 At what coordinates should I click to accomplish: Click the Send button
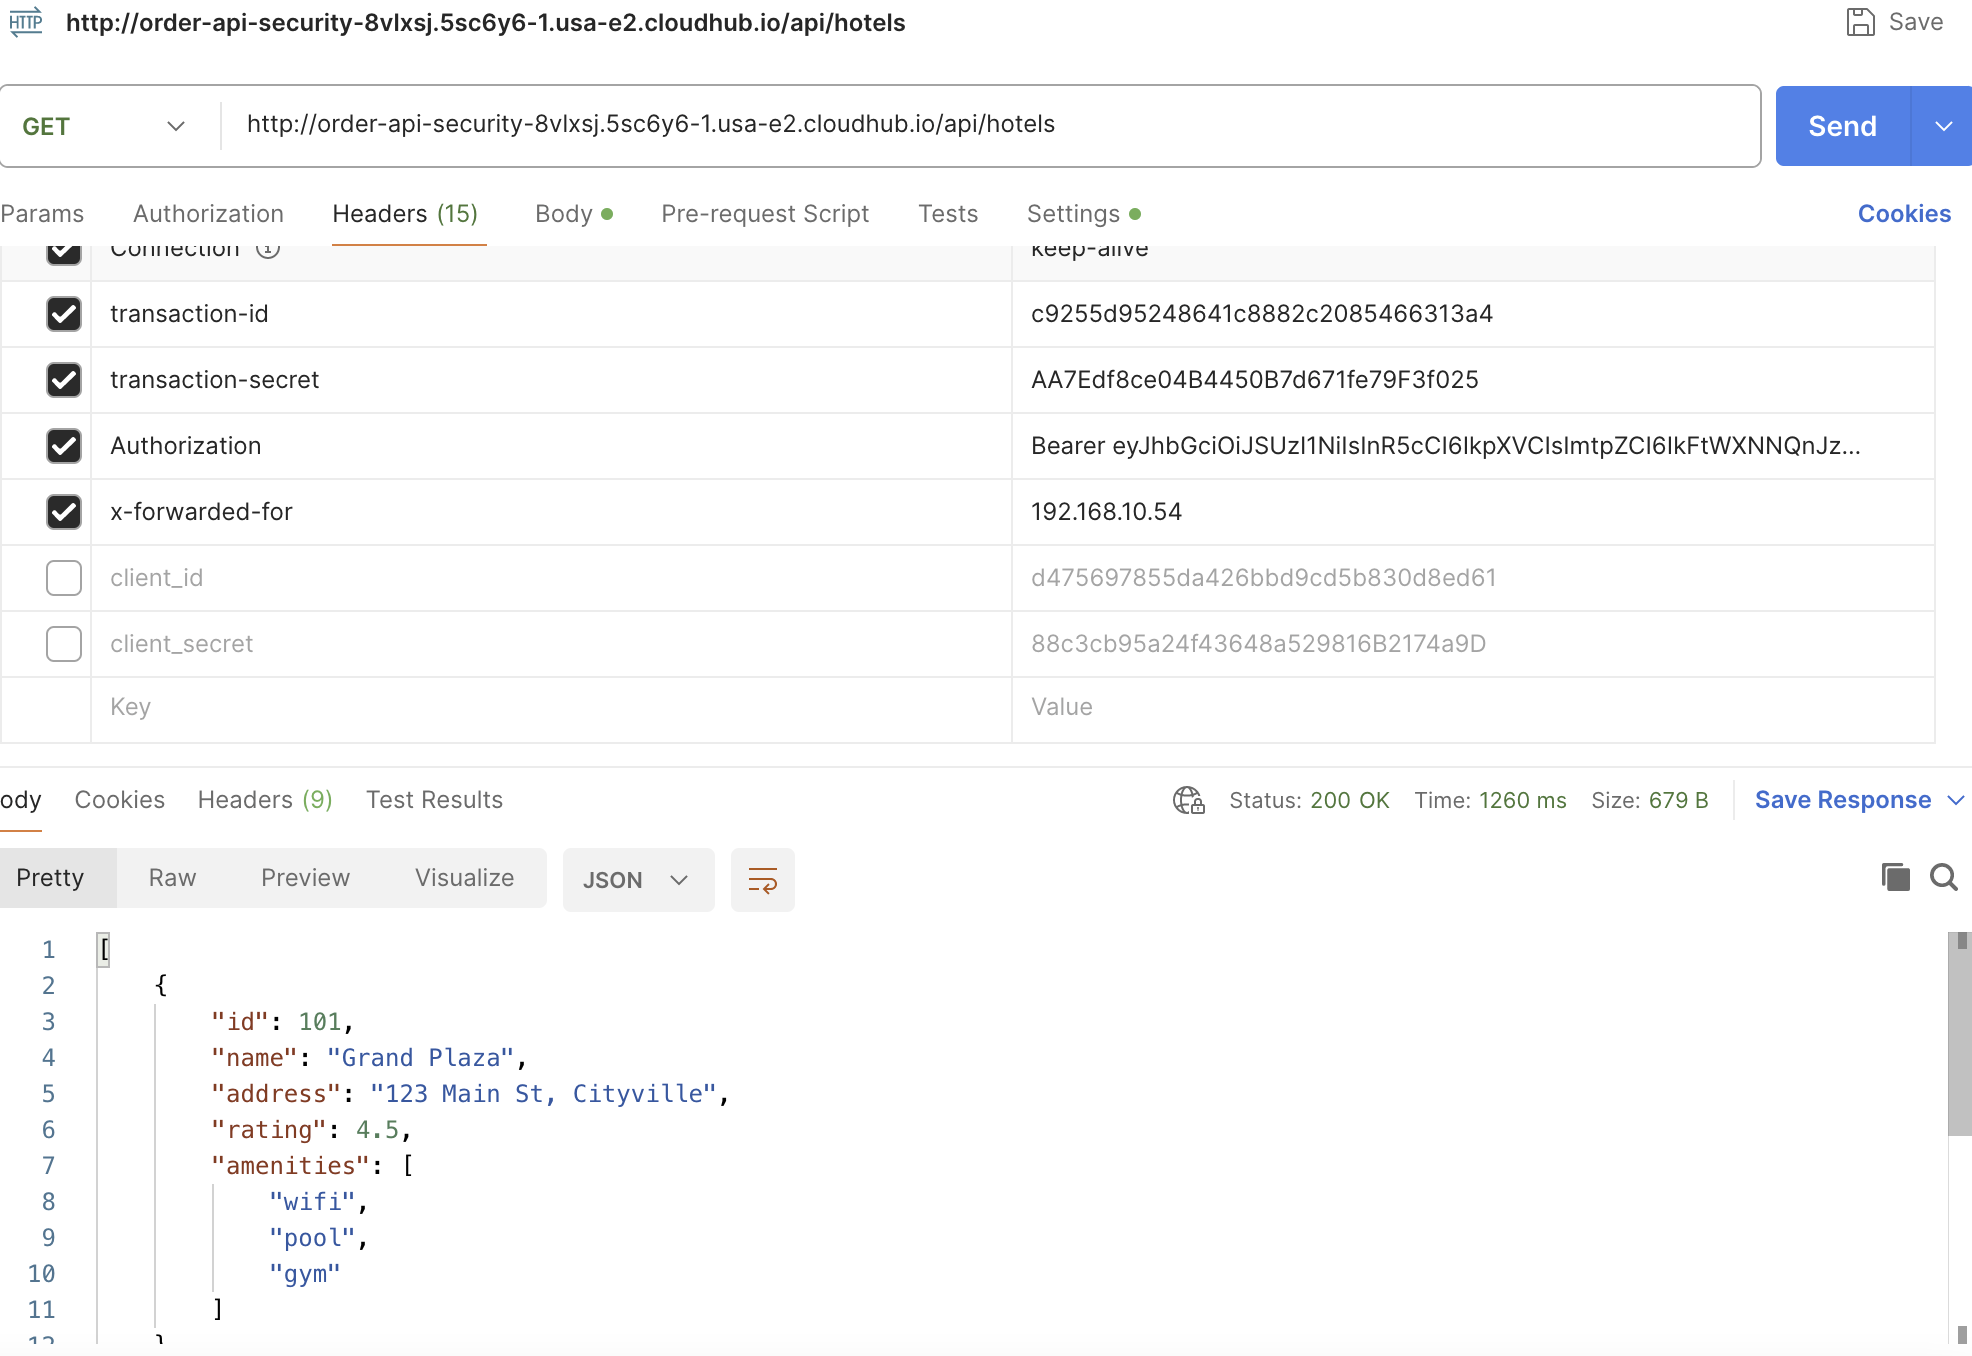pos(1843,126)
